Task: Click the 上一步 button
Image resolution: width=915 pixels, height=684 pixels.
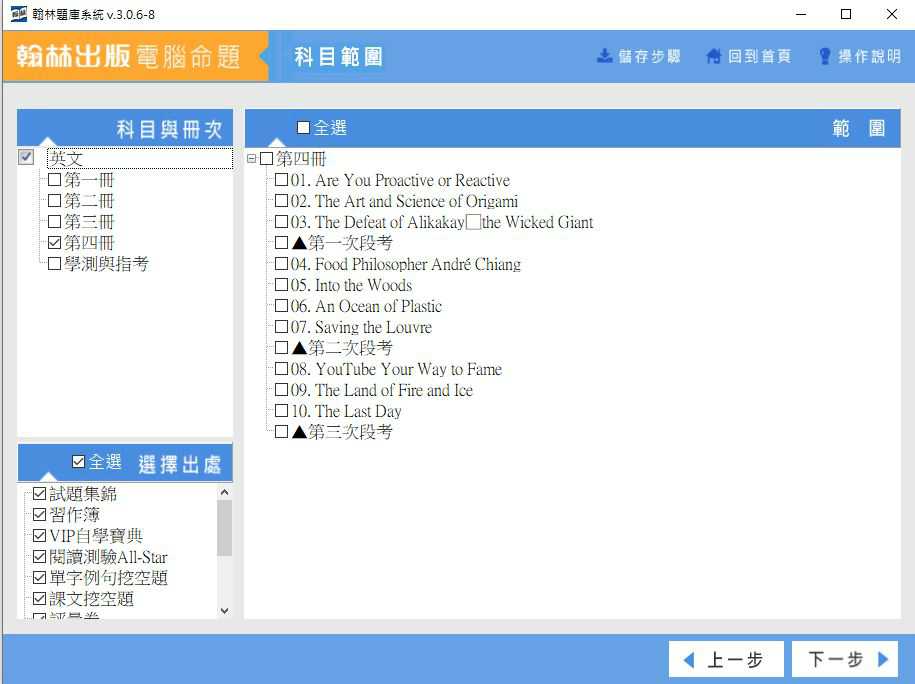Action: [726, 659]
